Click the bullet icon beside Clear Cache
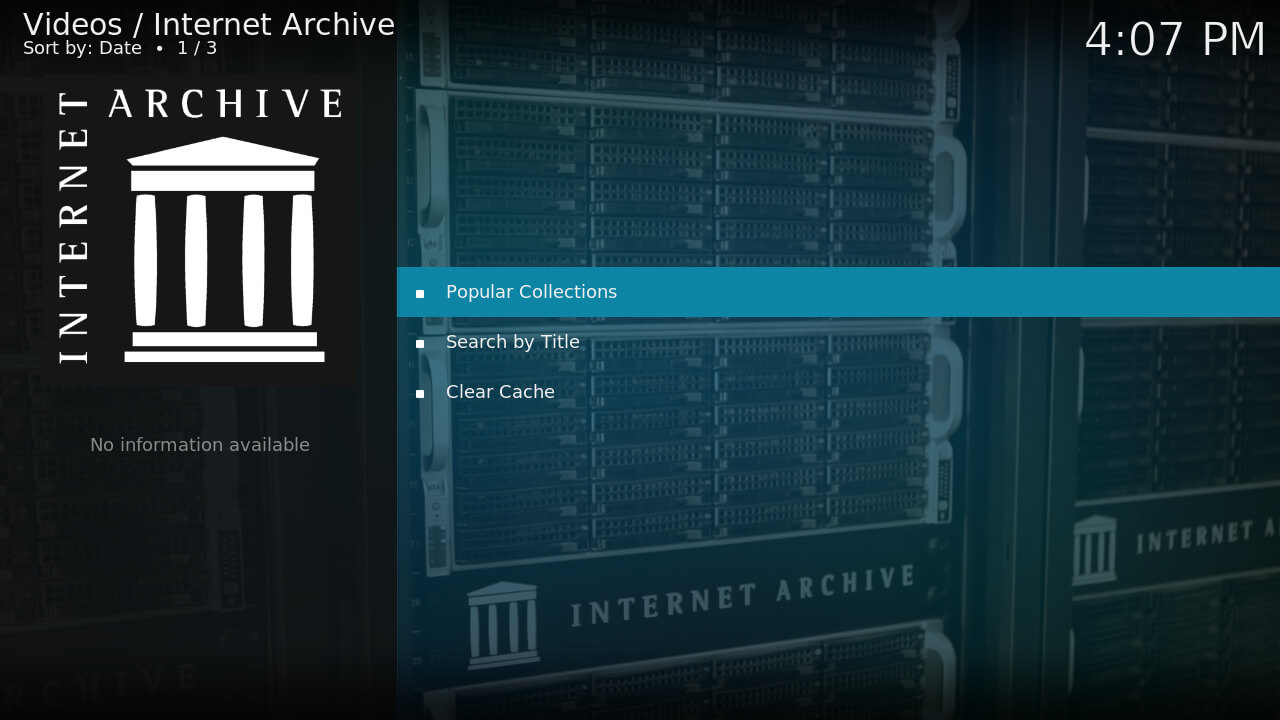The width and height of the screenshot is (1280, 720). point(420,393)
